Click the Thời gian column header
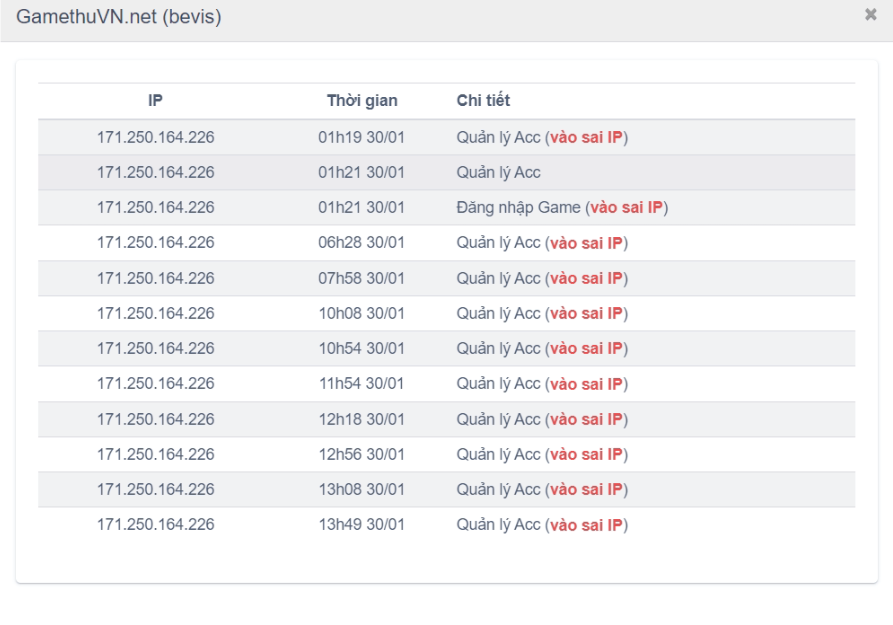Viewport: 893px width, 625px height. coord(362,100)
